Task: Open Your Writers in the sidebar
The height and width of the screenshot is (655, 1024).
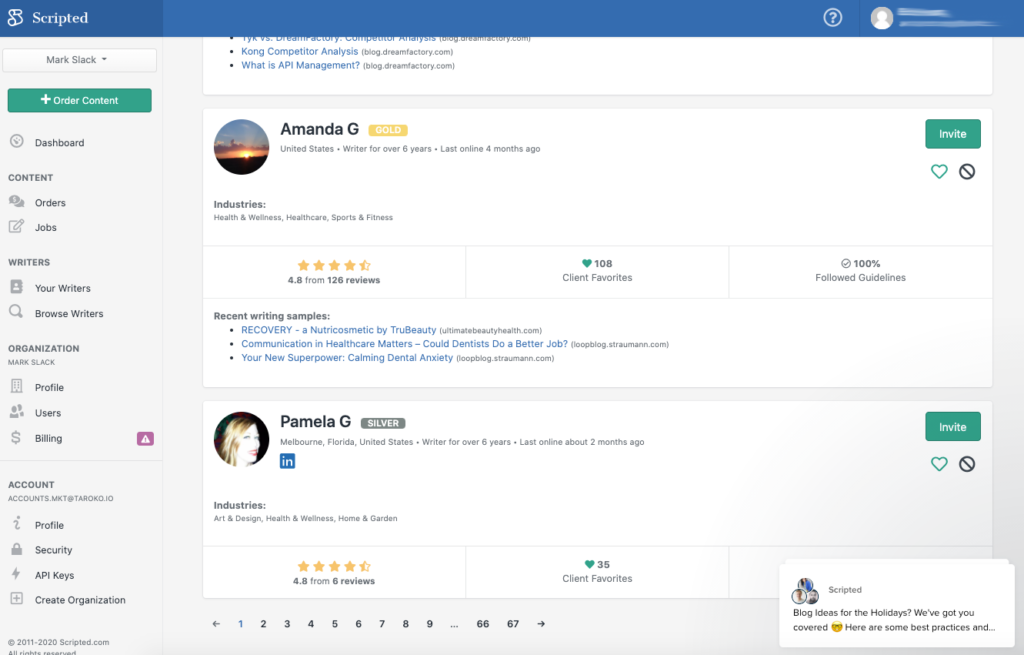Action: 63,288
